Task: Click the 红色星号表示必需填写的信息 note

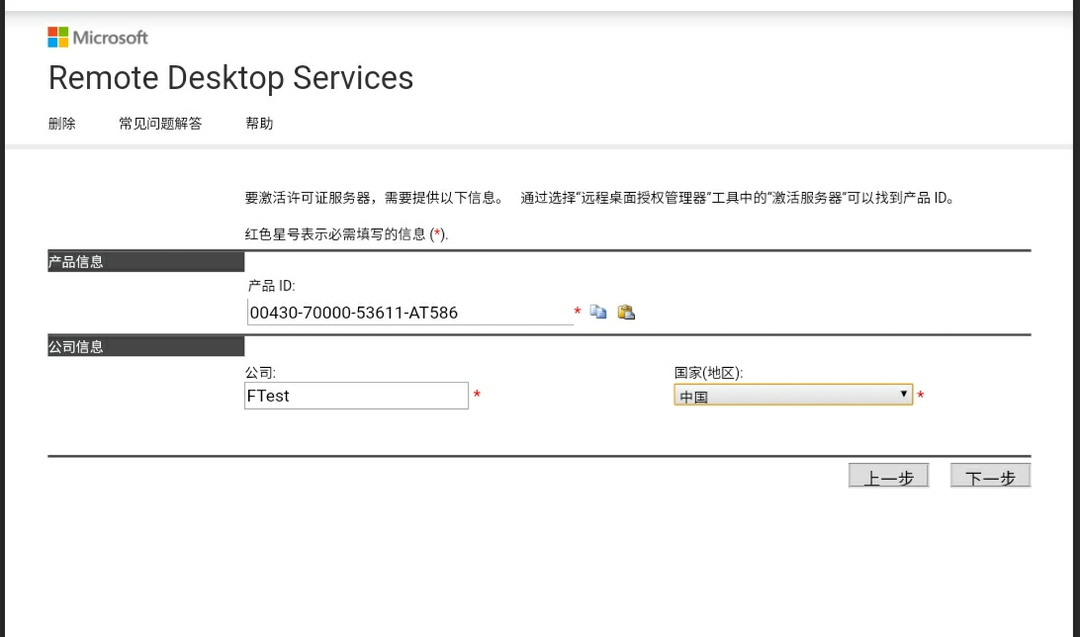Action: click(346, 234)
